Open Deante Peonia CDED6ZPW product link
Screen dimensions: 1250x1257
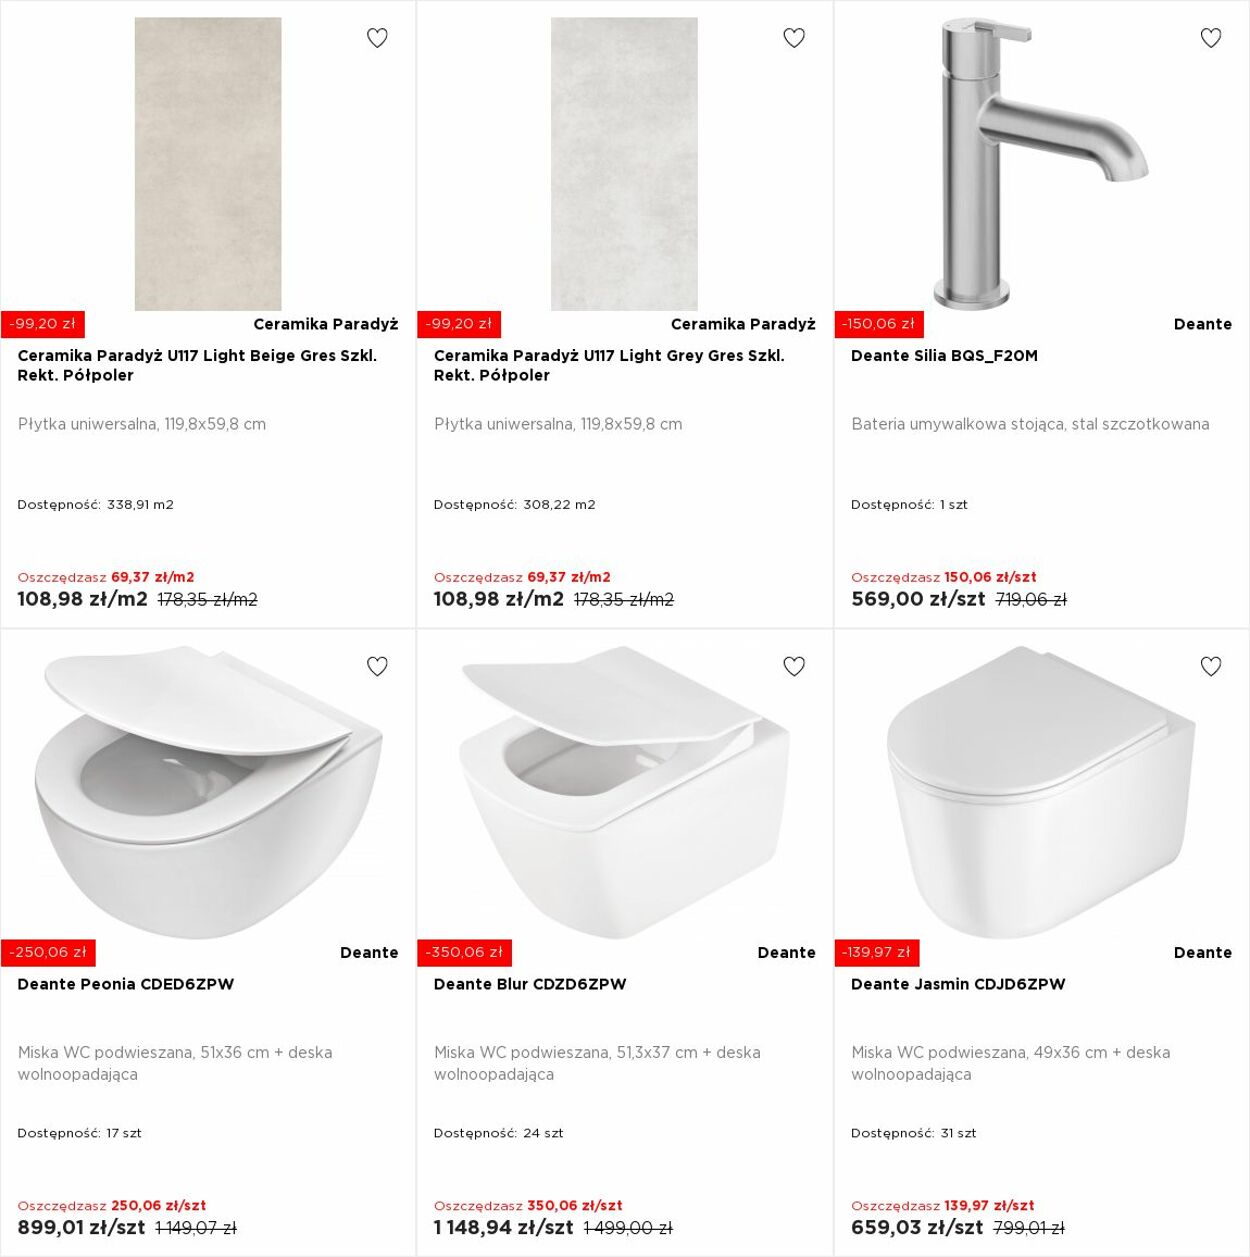[x=126, y=984]
